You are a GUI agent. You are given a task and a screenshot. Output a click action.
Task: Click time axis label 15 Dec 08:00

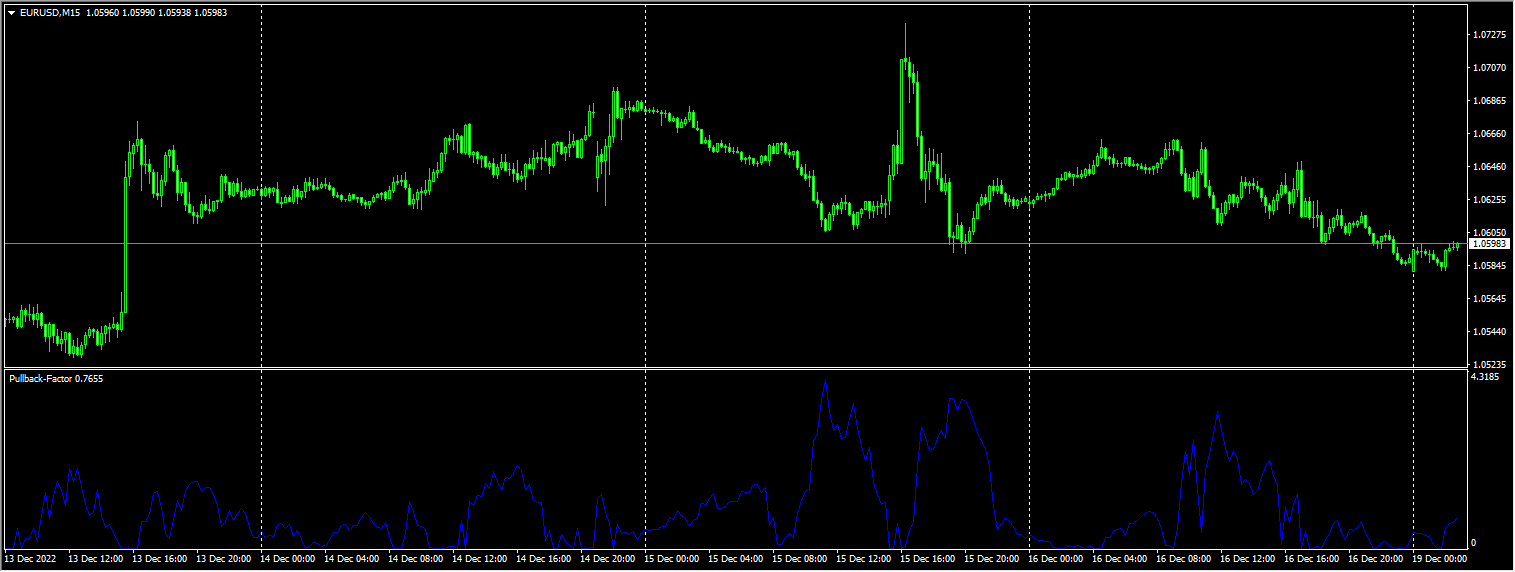(801, 559)
